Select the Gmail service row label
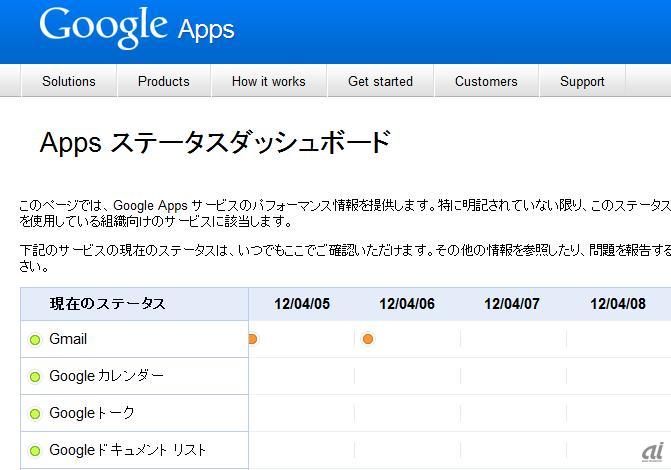This screenshot has width=671, height=470. [x=68, y=339]
